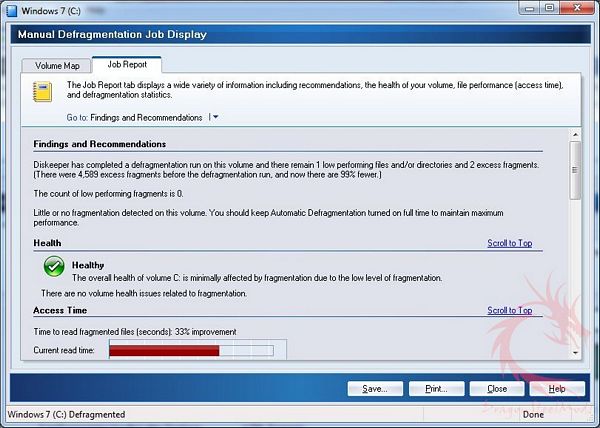Image resolution: width=600 pixels, height=428 pixels.
Task: Click the vertical scrollbar thumb
Action: [x=575, y=170]
